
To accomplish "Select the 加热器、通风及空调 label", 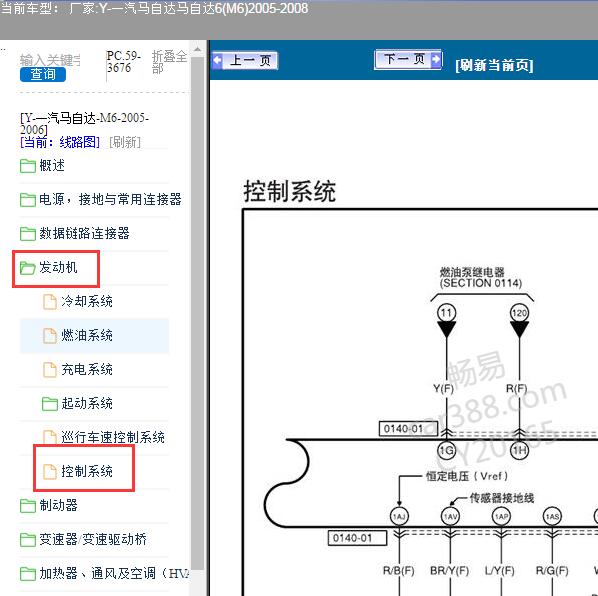I will coord(114,573).
